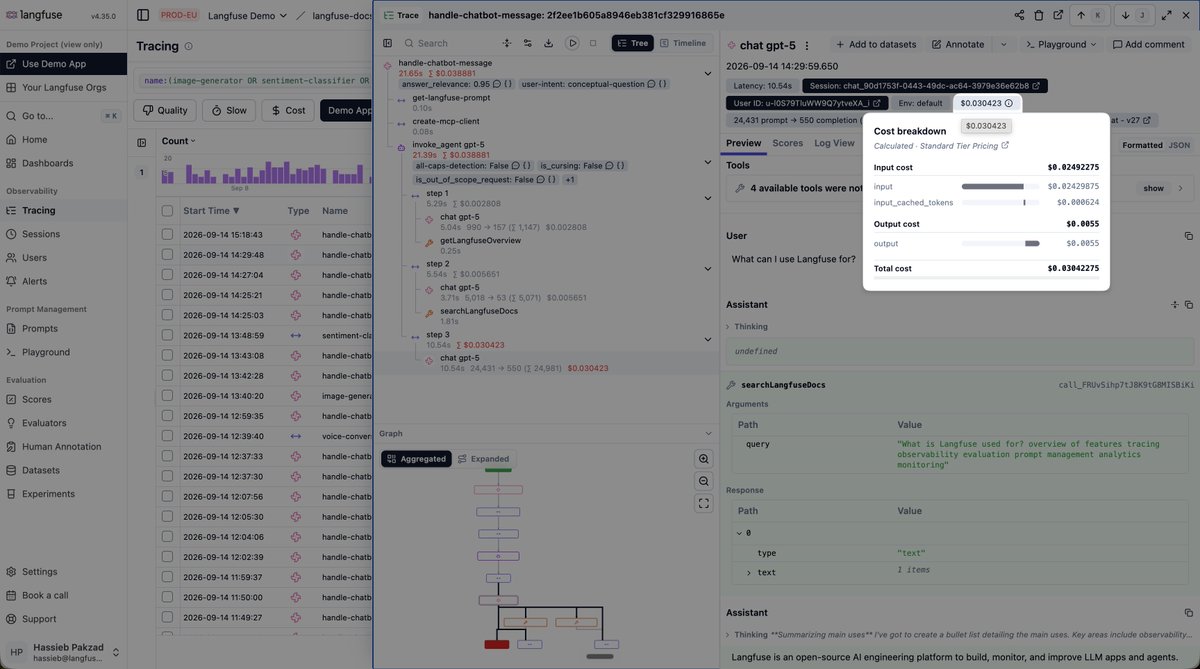
Task: Click the sparkle icon beside first Assistant heading
Action: (x=1175, y=304)
